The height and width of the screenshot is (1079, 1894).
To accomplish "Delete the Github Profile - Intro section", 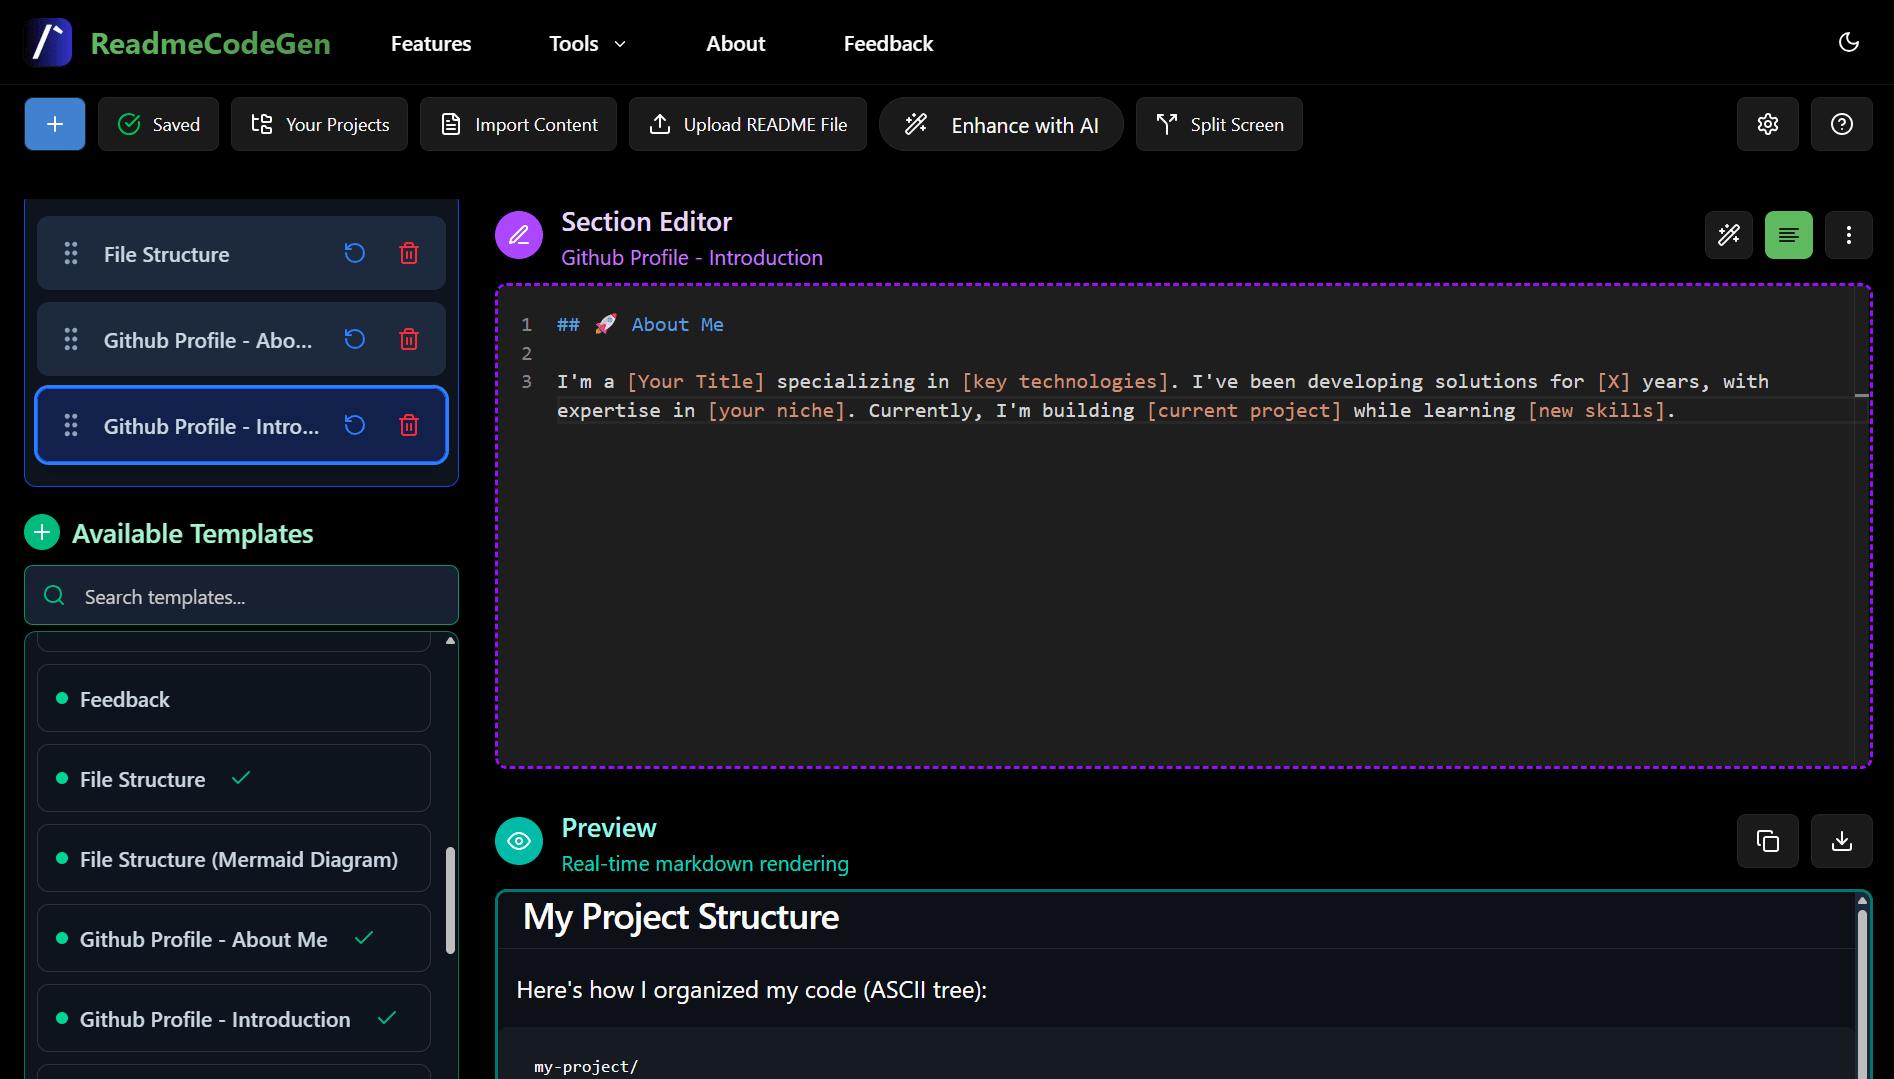I will (x=409, y=425).
